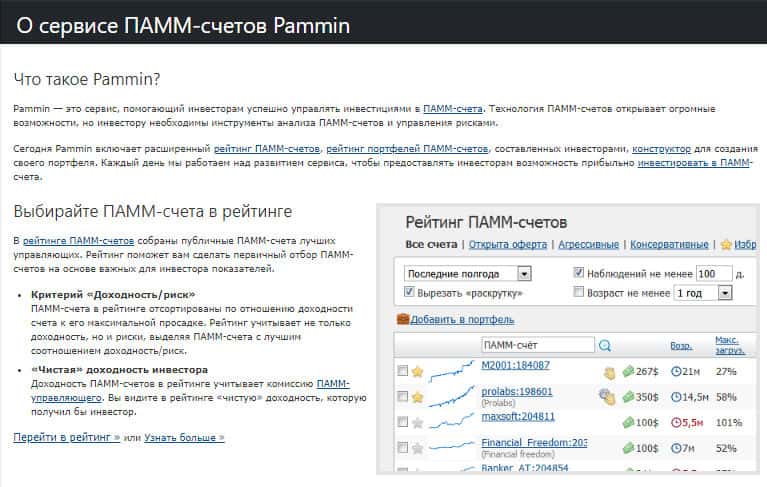Open the Избр favorites tab
Viewport: 767px width, 487px height.
click(745, 244)
